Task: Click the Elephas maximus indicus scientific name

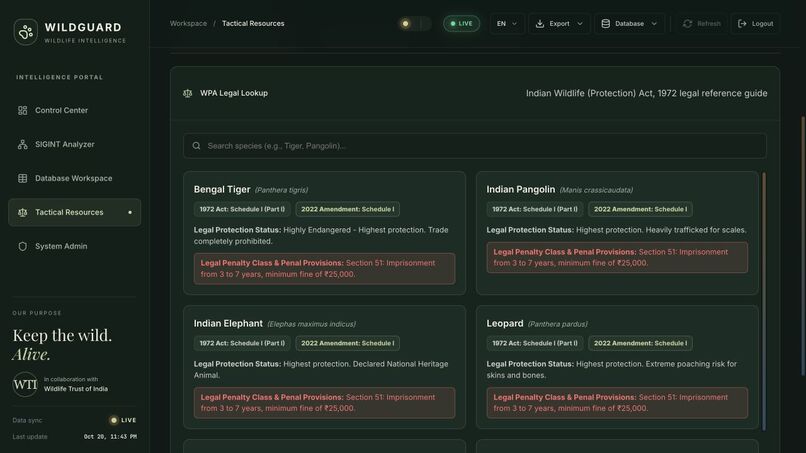Action: 312,324
